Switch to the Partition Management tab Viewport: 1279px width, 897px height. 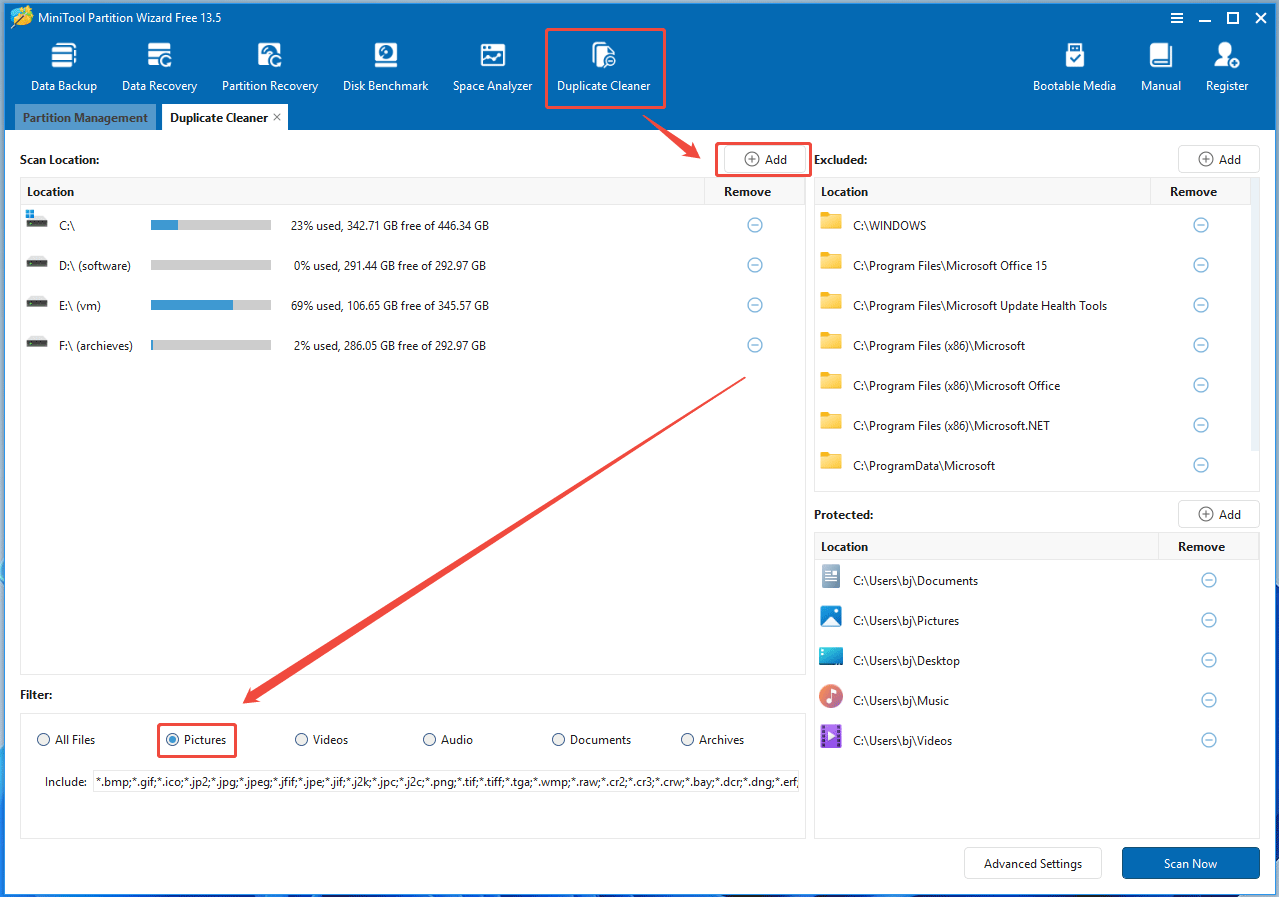pyautogui.click(x=84, y=117)
